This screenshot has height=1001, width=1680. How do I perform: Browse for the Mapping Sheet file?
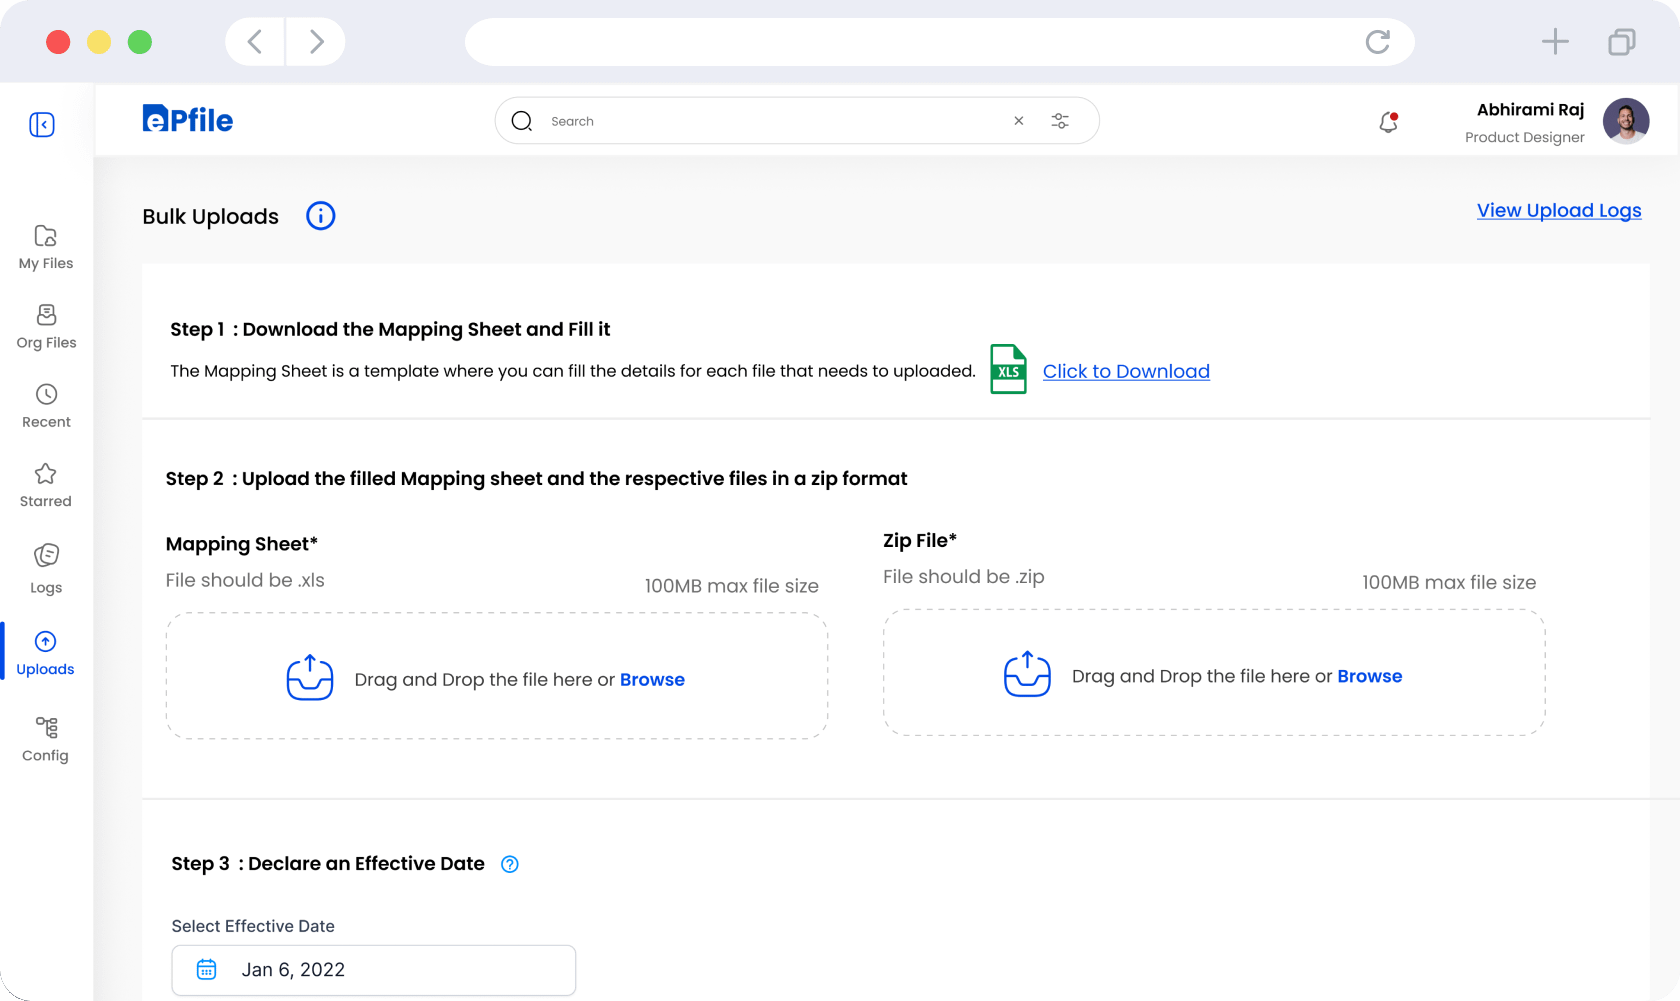point(652,680)
